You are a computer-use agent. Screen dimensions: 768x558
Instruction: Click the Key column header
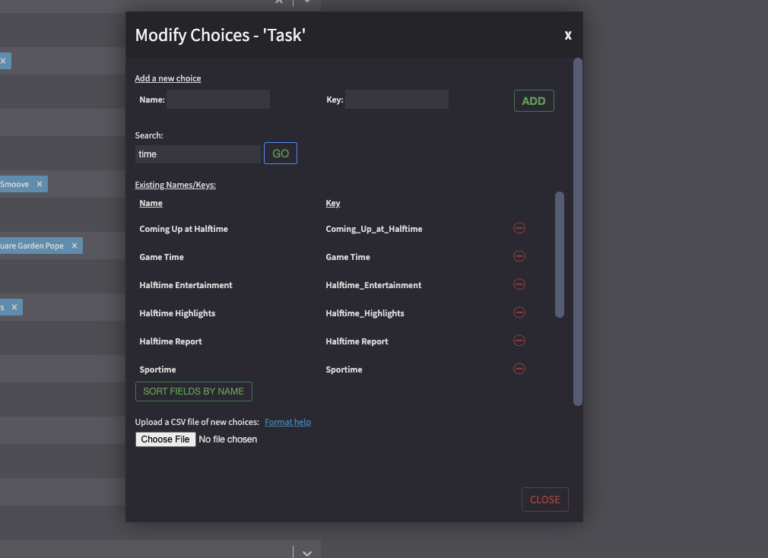pyautogui.click(x=333, y=203)
